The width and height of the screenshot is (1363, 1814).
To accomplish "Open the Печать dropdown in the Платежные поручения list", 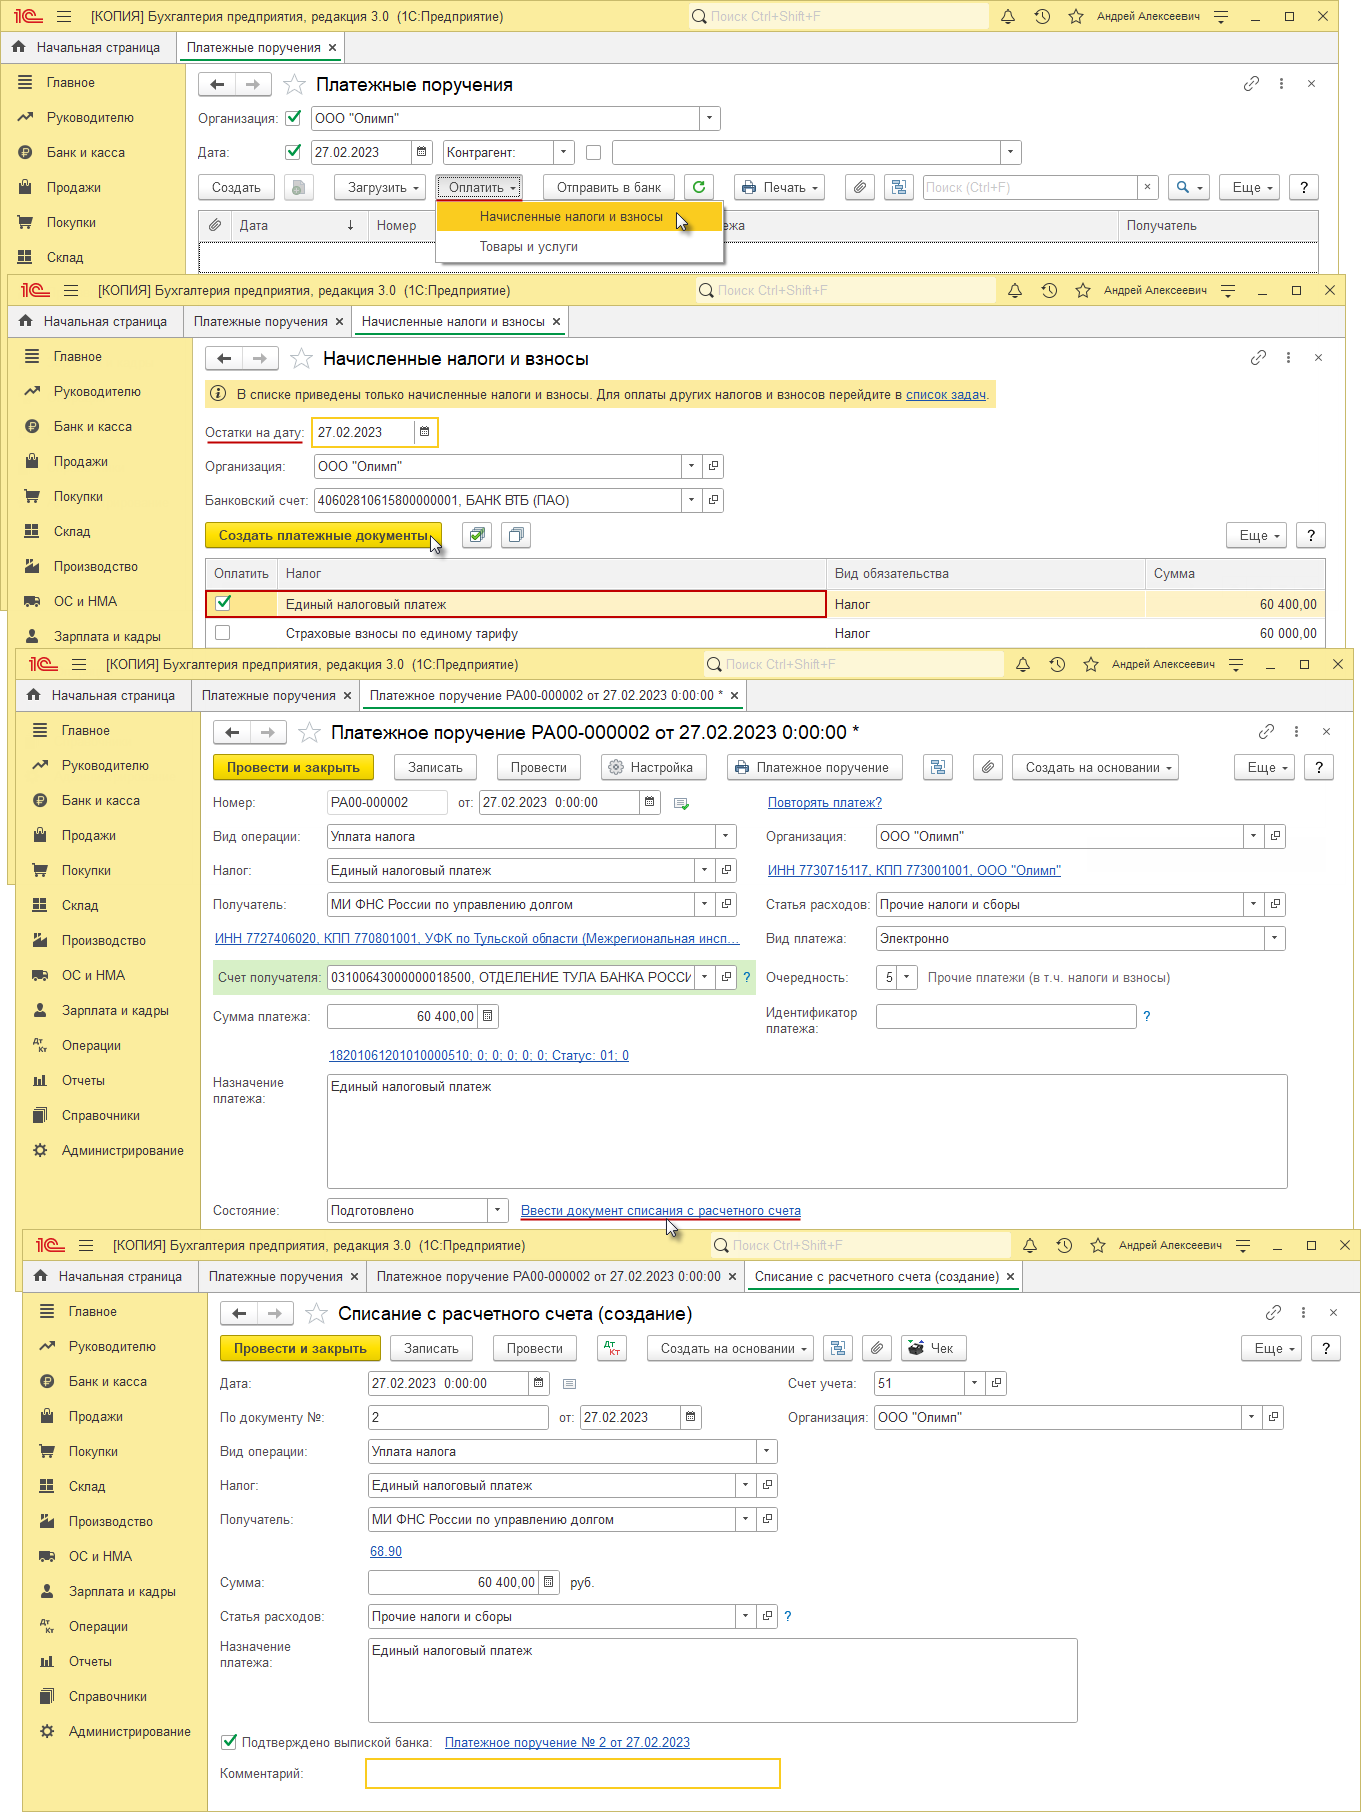I will (x=780, y=187).
